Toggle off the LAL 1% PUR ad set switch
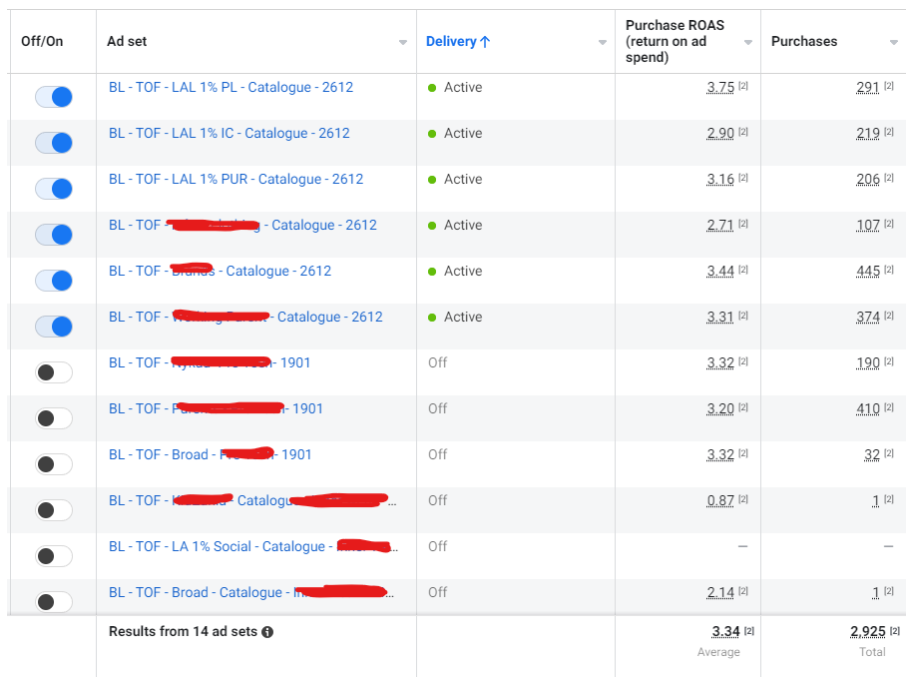 (54, 189)
